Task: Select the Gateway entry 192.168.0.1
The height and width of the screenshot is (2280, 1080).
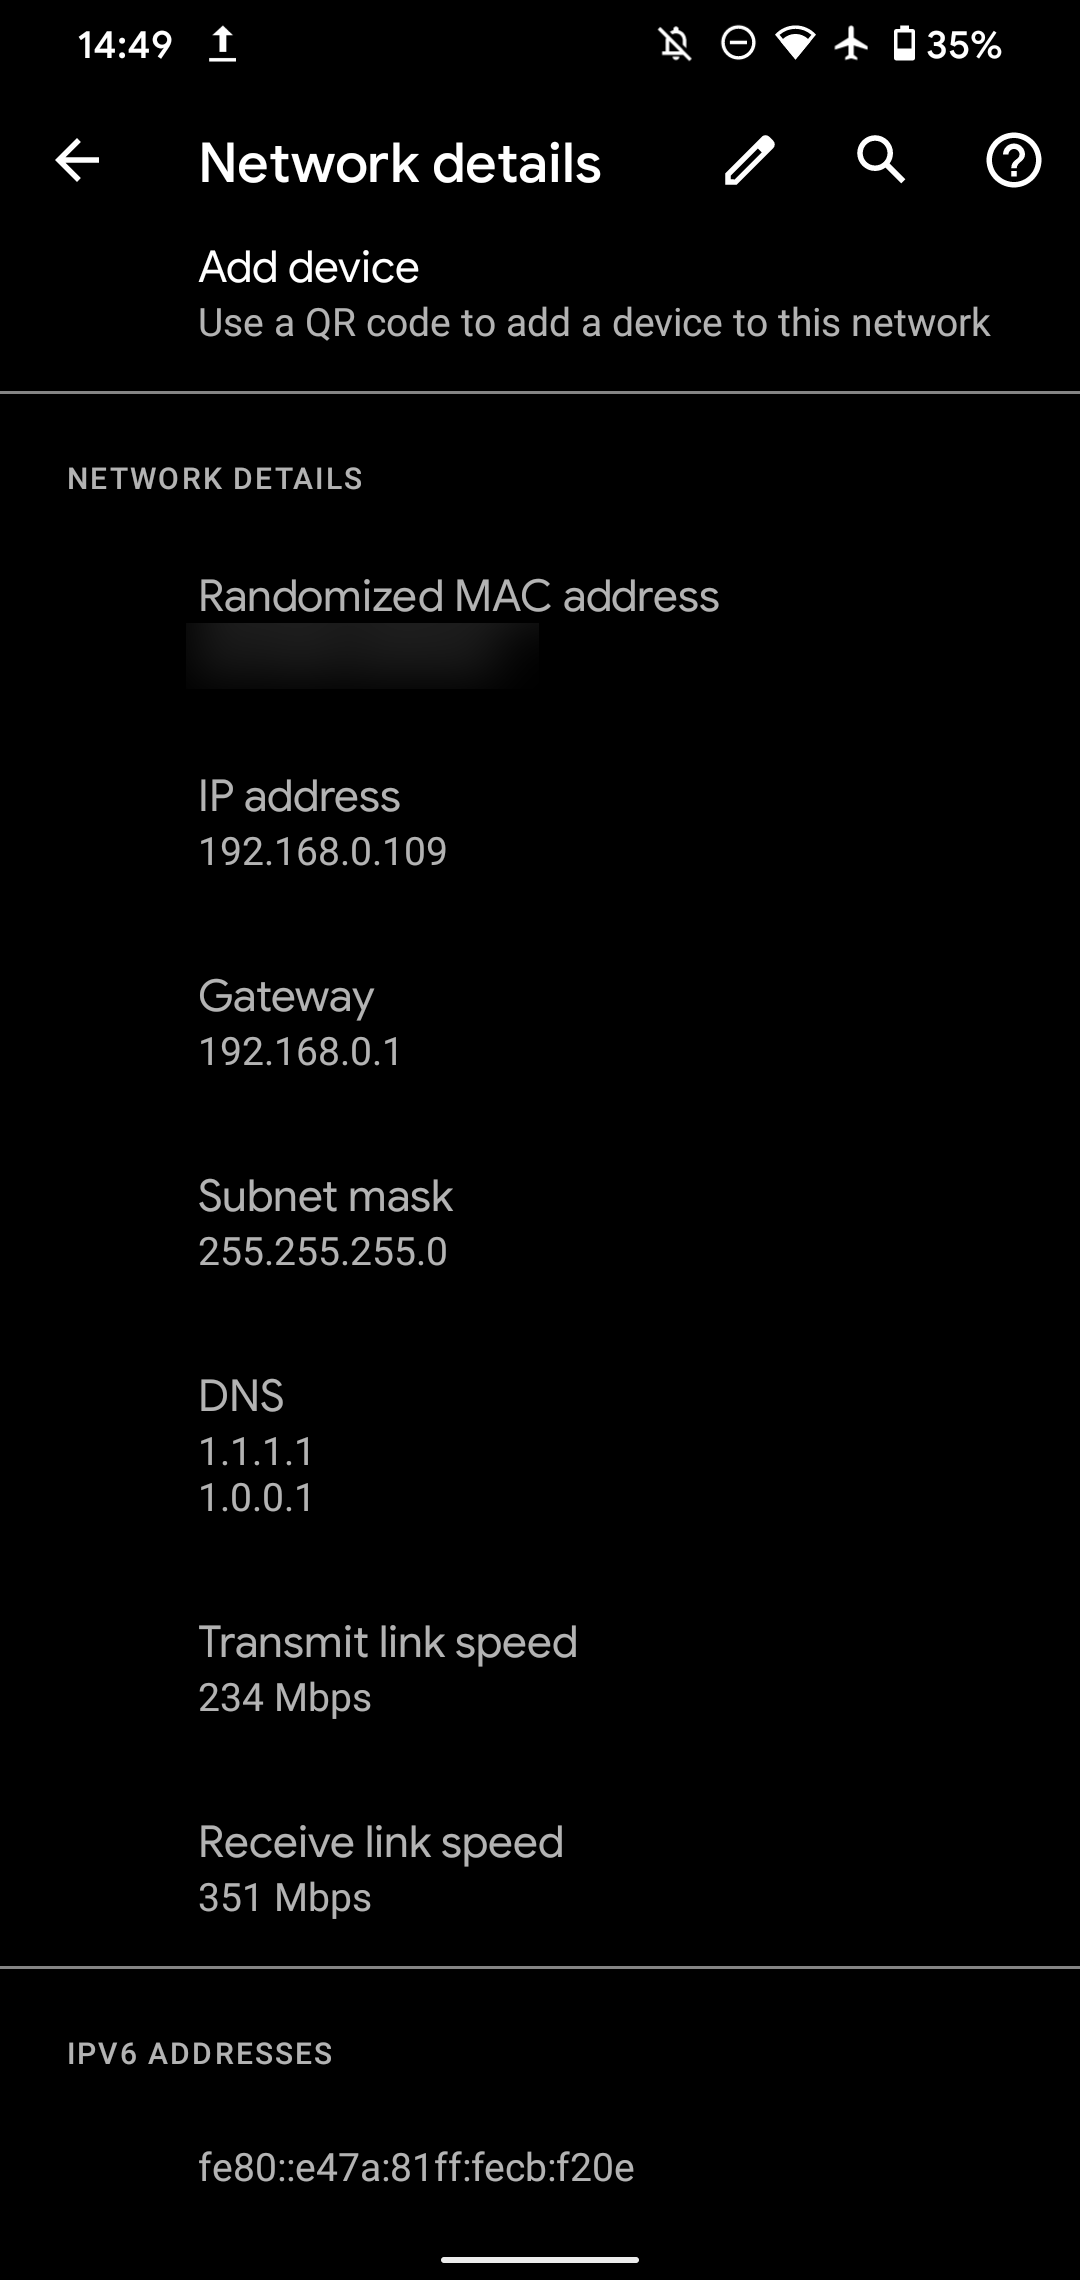Action: 540,1022
